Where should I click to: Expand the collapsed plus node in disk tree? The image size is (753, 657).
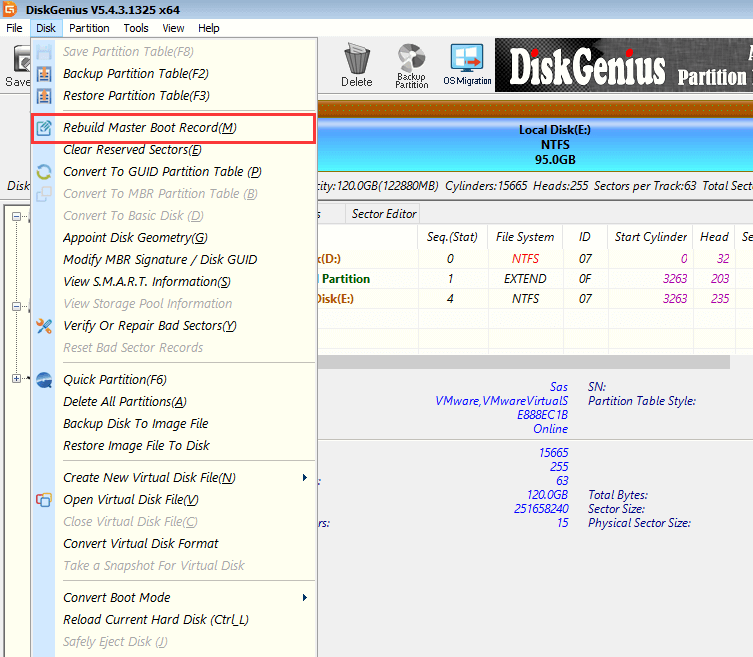[16, 378]
